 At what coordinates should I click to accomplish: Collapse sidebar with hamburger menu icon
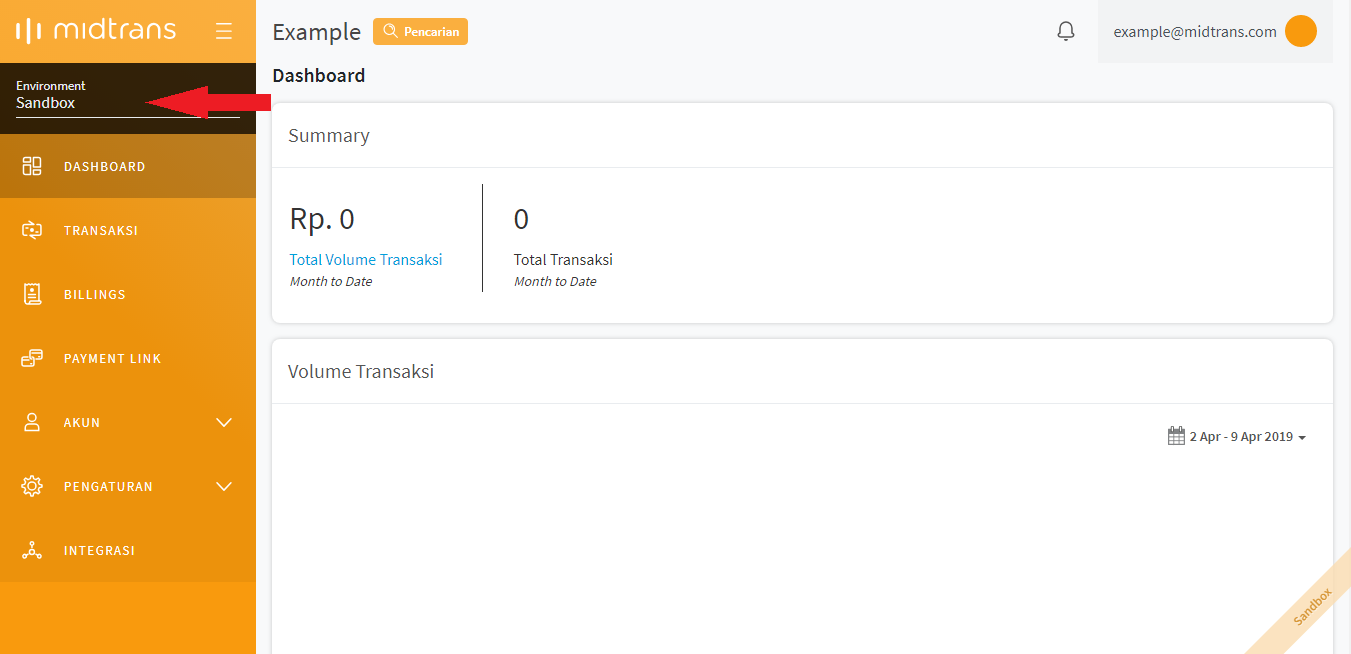[224, 31]
